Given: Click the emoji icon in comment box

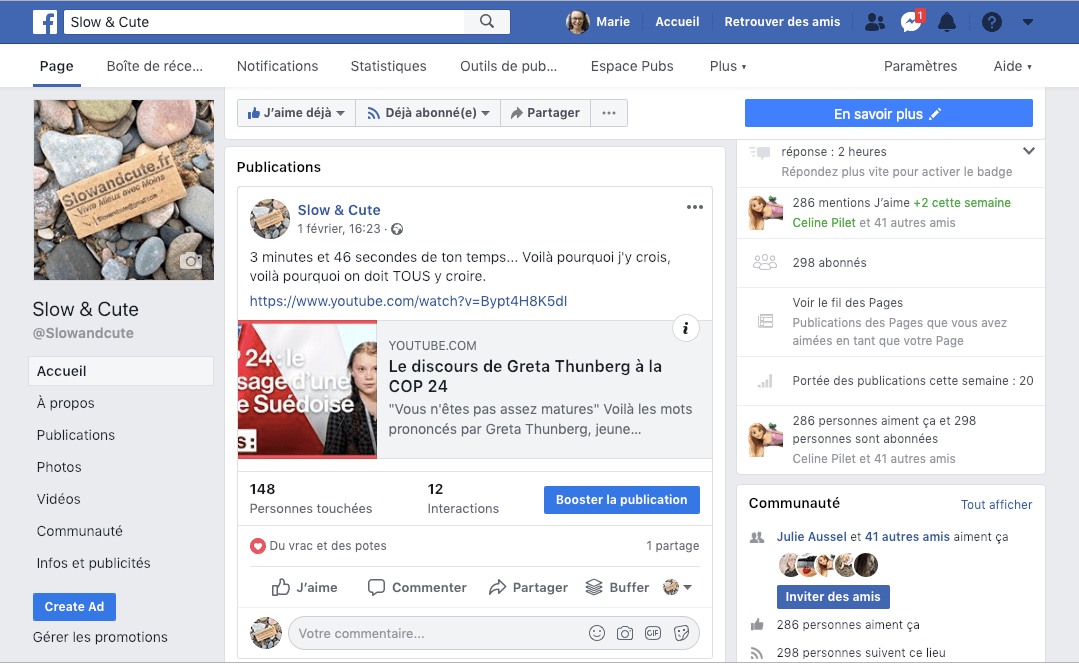Looking at the screenshot, I should (597, 633).
